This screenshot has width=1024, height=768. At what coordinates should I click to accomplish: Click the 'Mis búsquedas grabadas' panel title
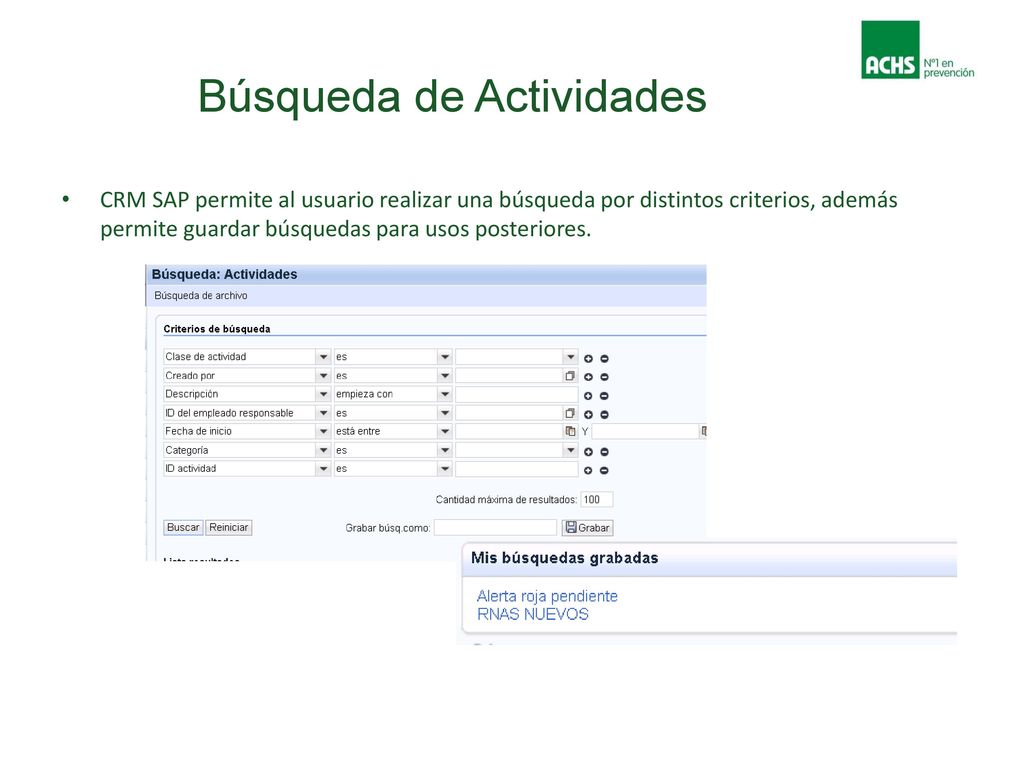[564, 558]
